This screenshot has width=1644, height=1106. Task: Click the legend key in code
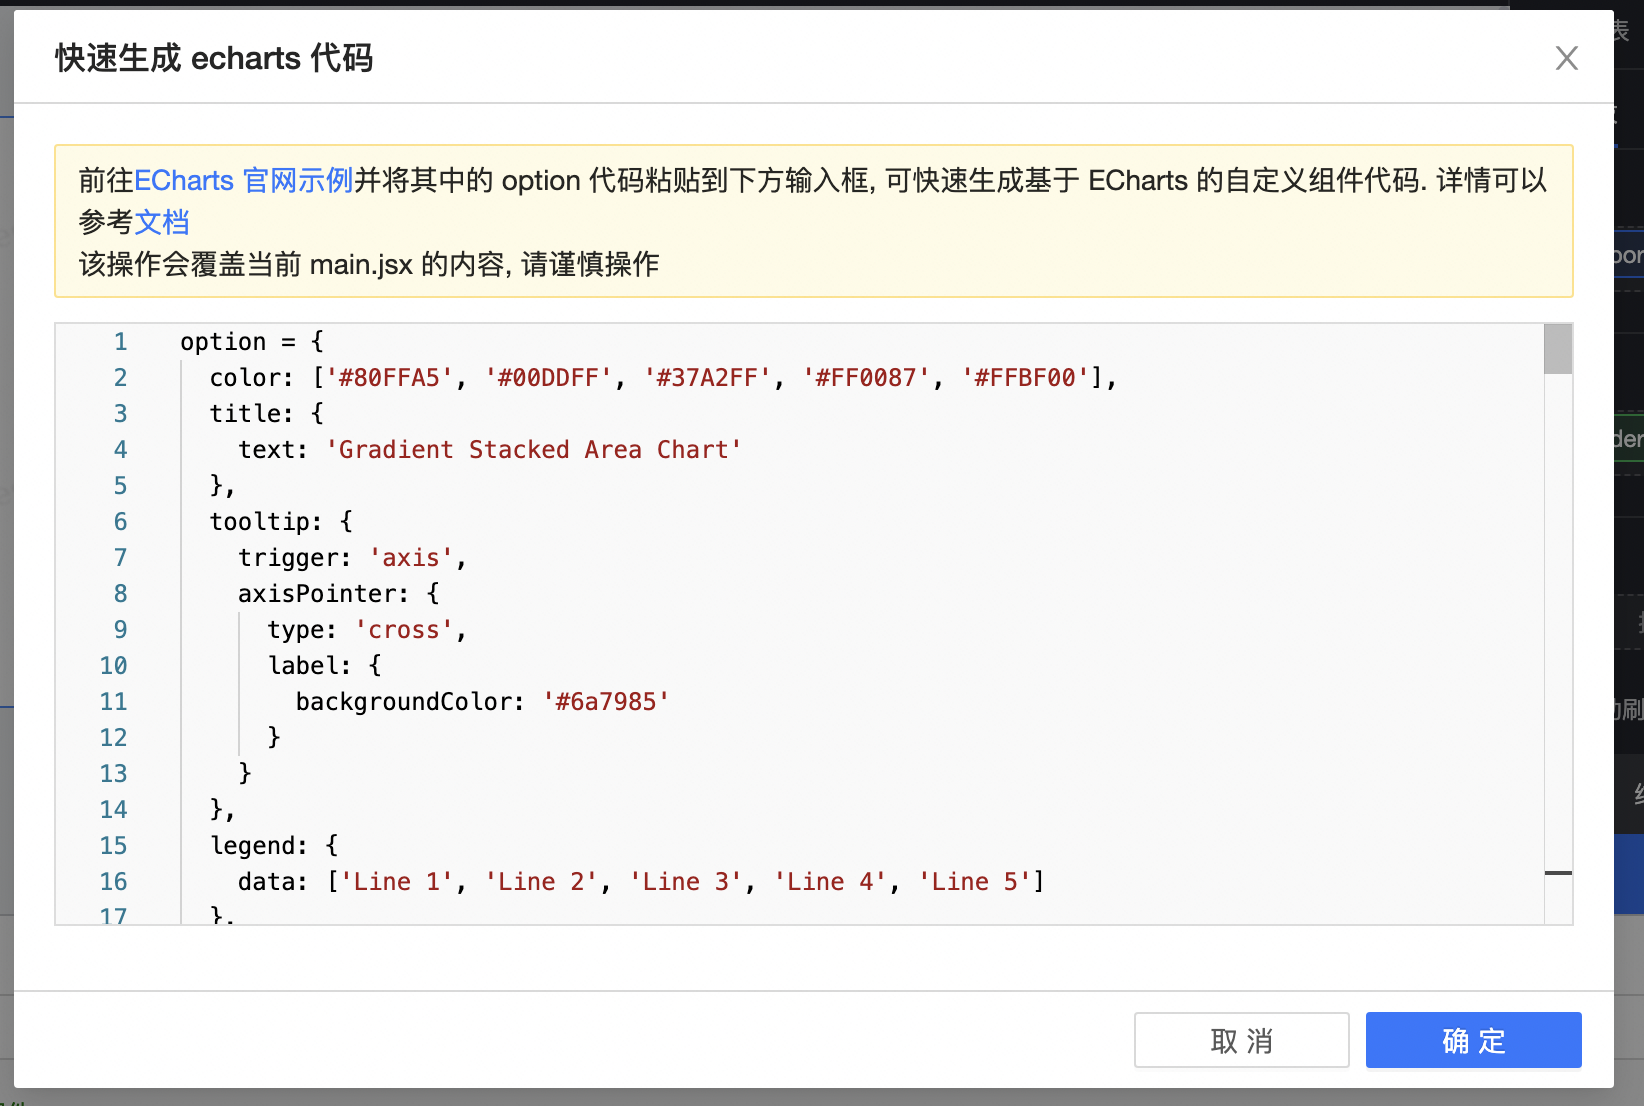tap(252, 846)
